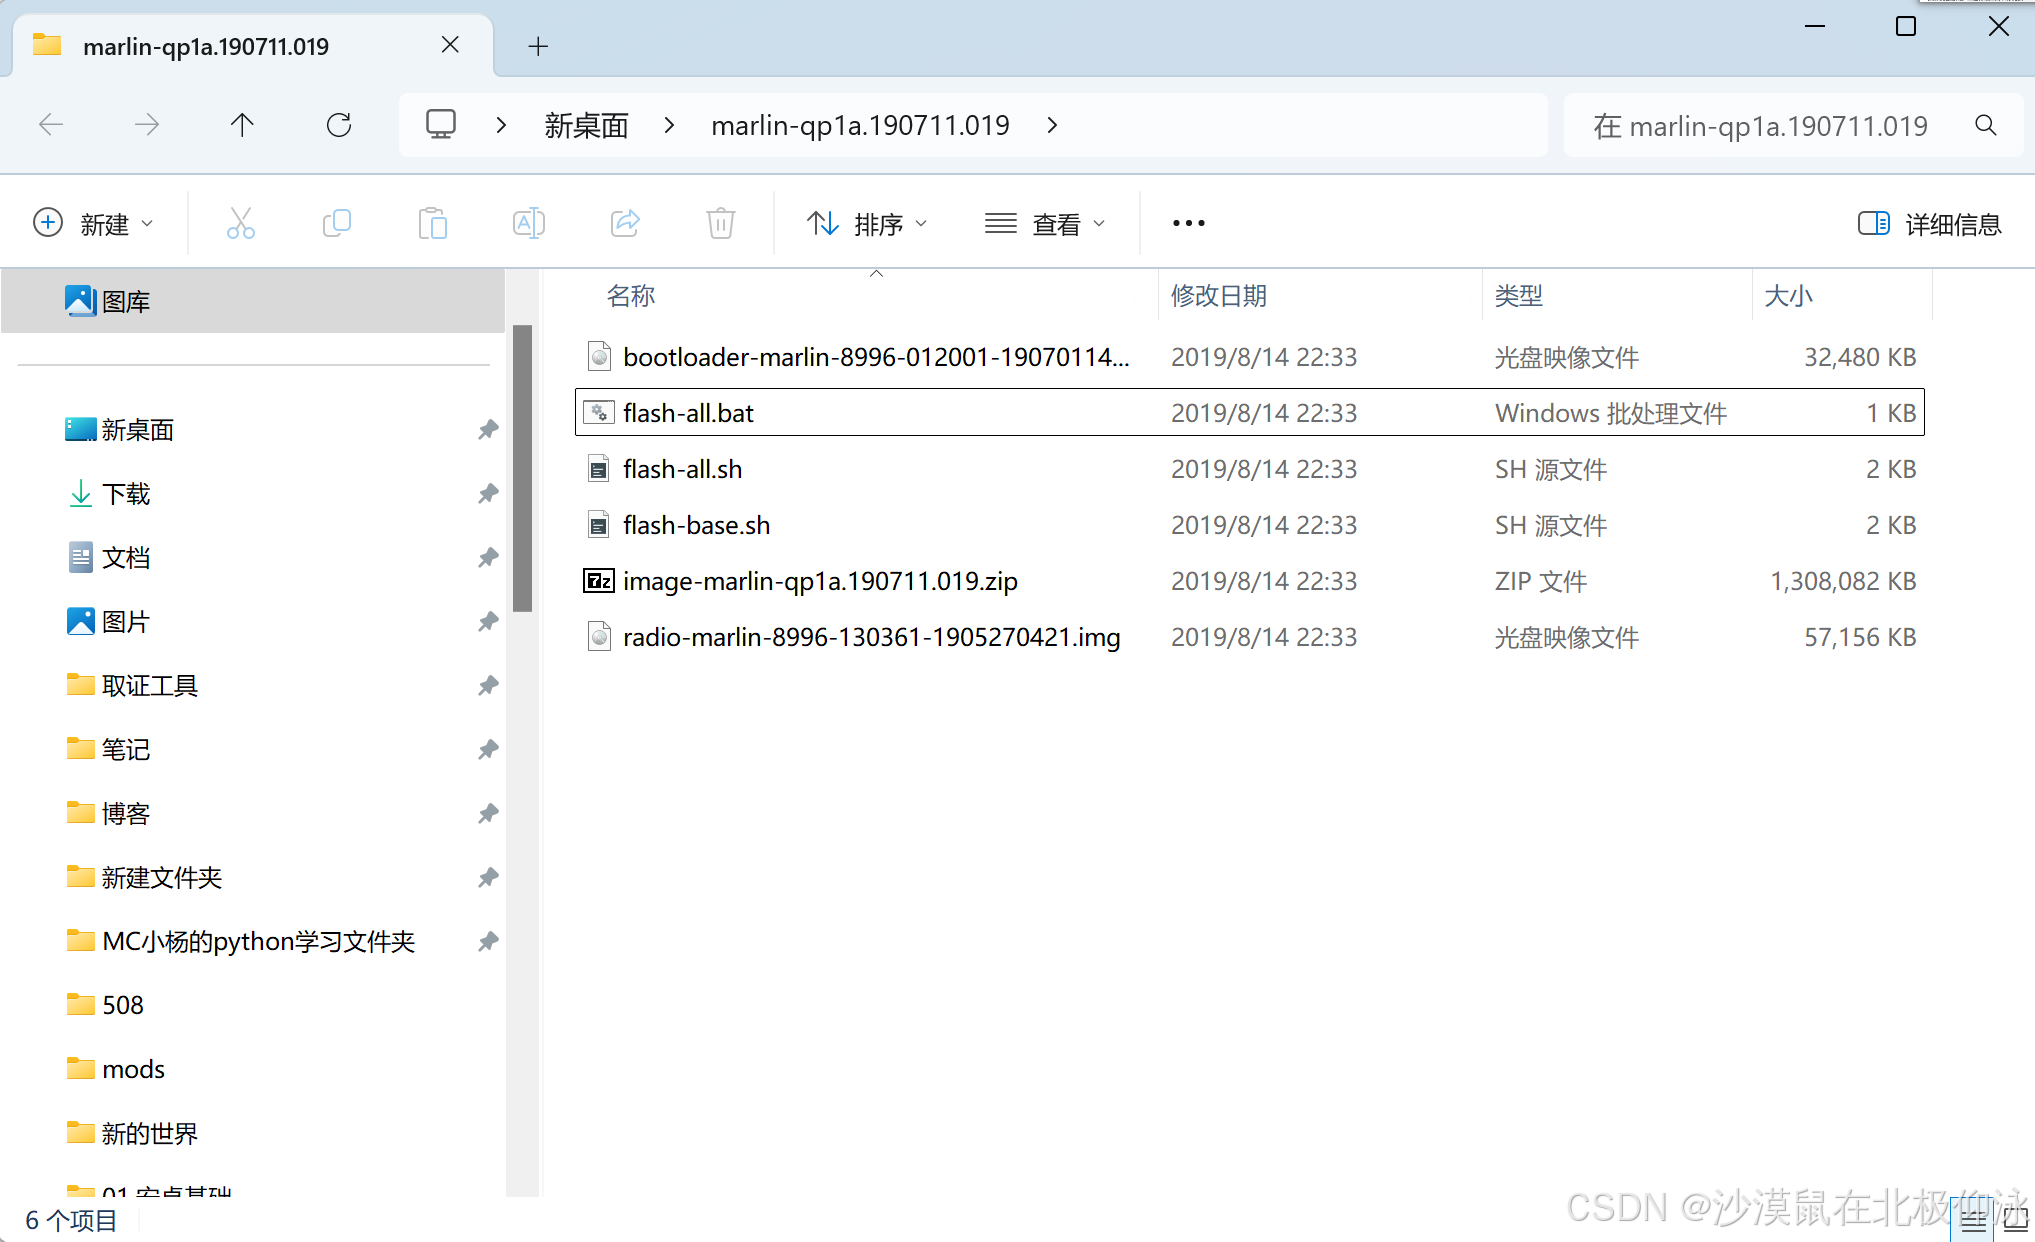
Task: Toggle the 详细信息 details pane
Action: click(x=1930, y=224)
